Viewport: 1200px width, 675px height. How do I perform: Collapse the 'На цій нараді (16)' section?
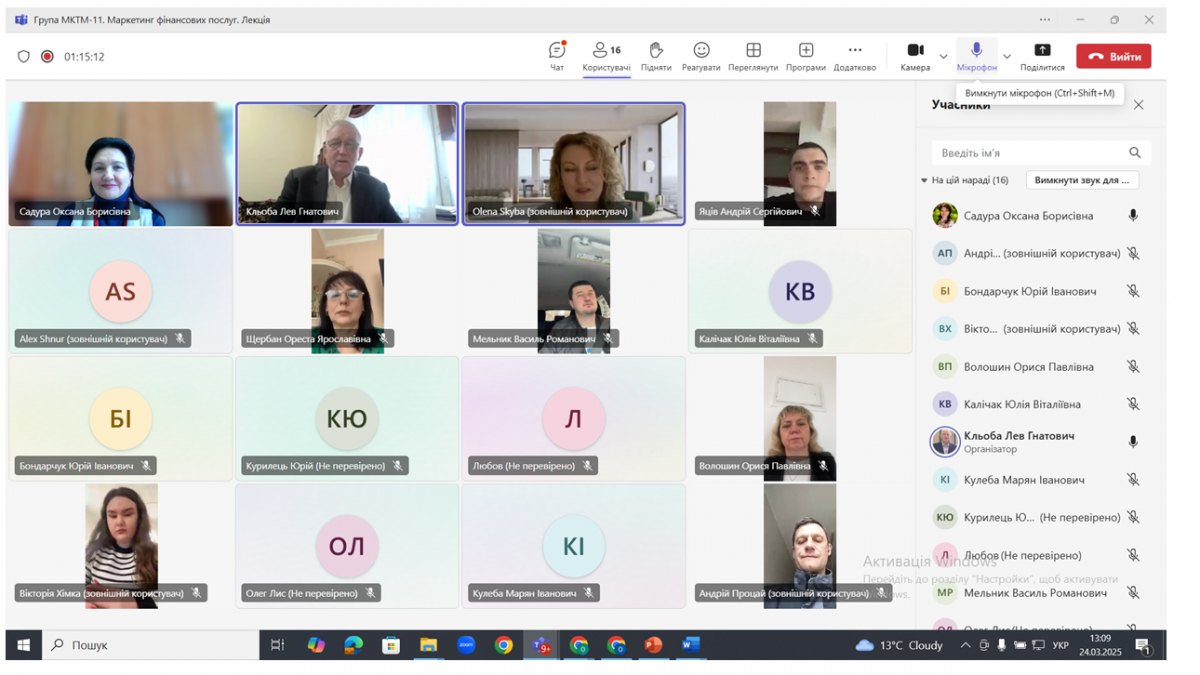(x=924, y=181)
